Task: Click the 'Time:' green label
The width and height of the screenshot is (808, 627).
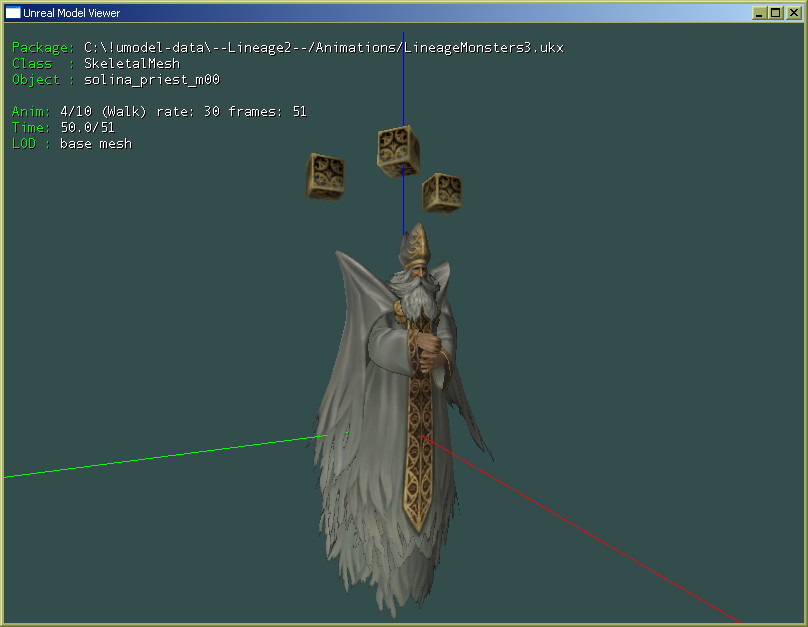Action: tap(31, 127)
